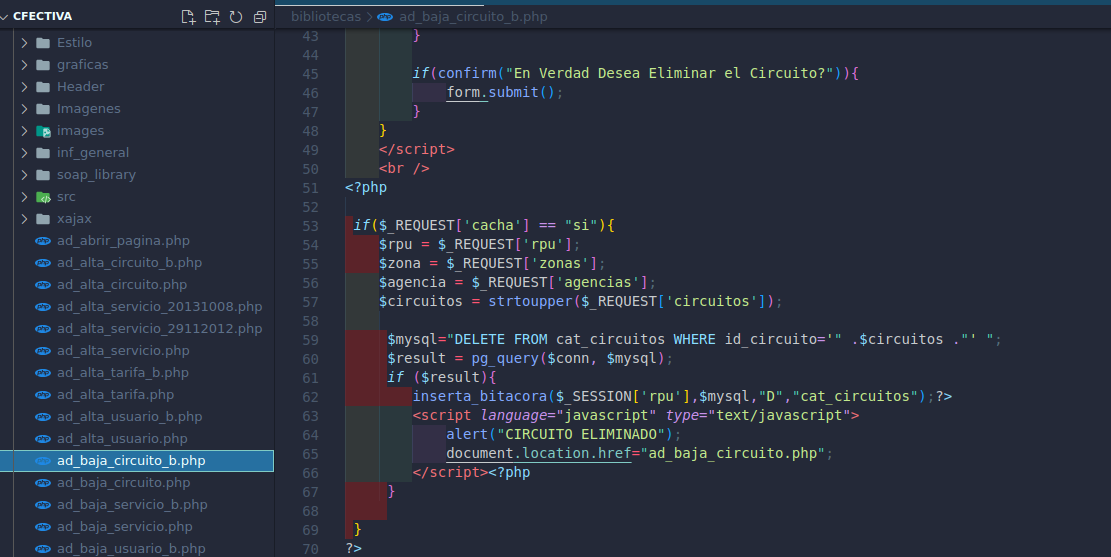Click the <br /> tag on line 50
1111x557 pixels.
pos(404,169)
